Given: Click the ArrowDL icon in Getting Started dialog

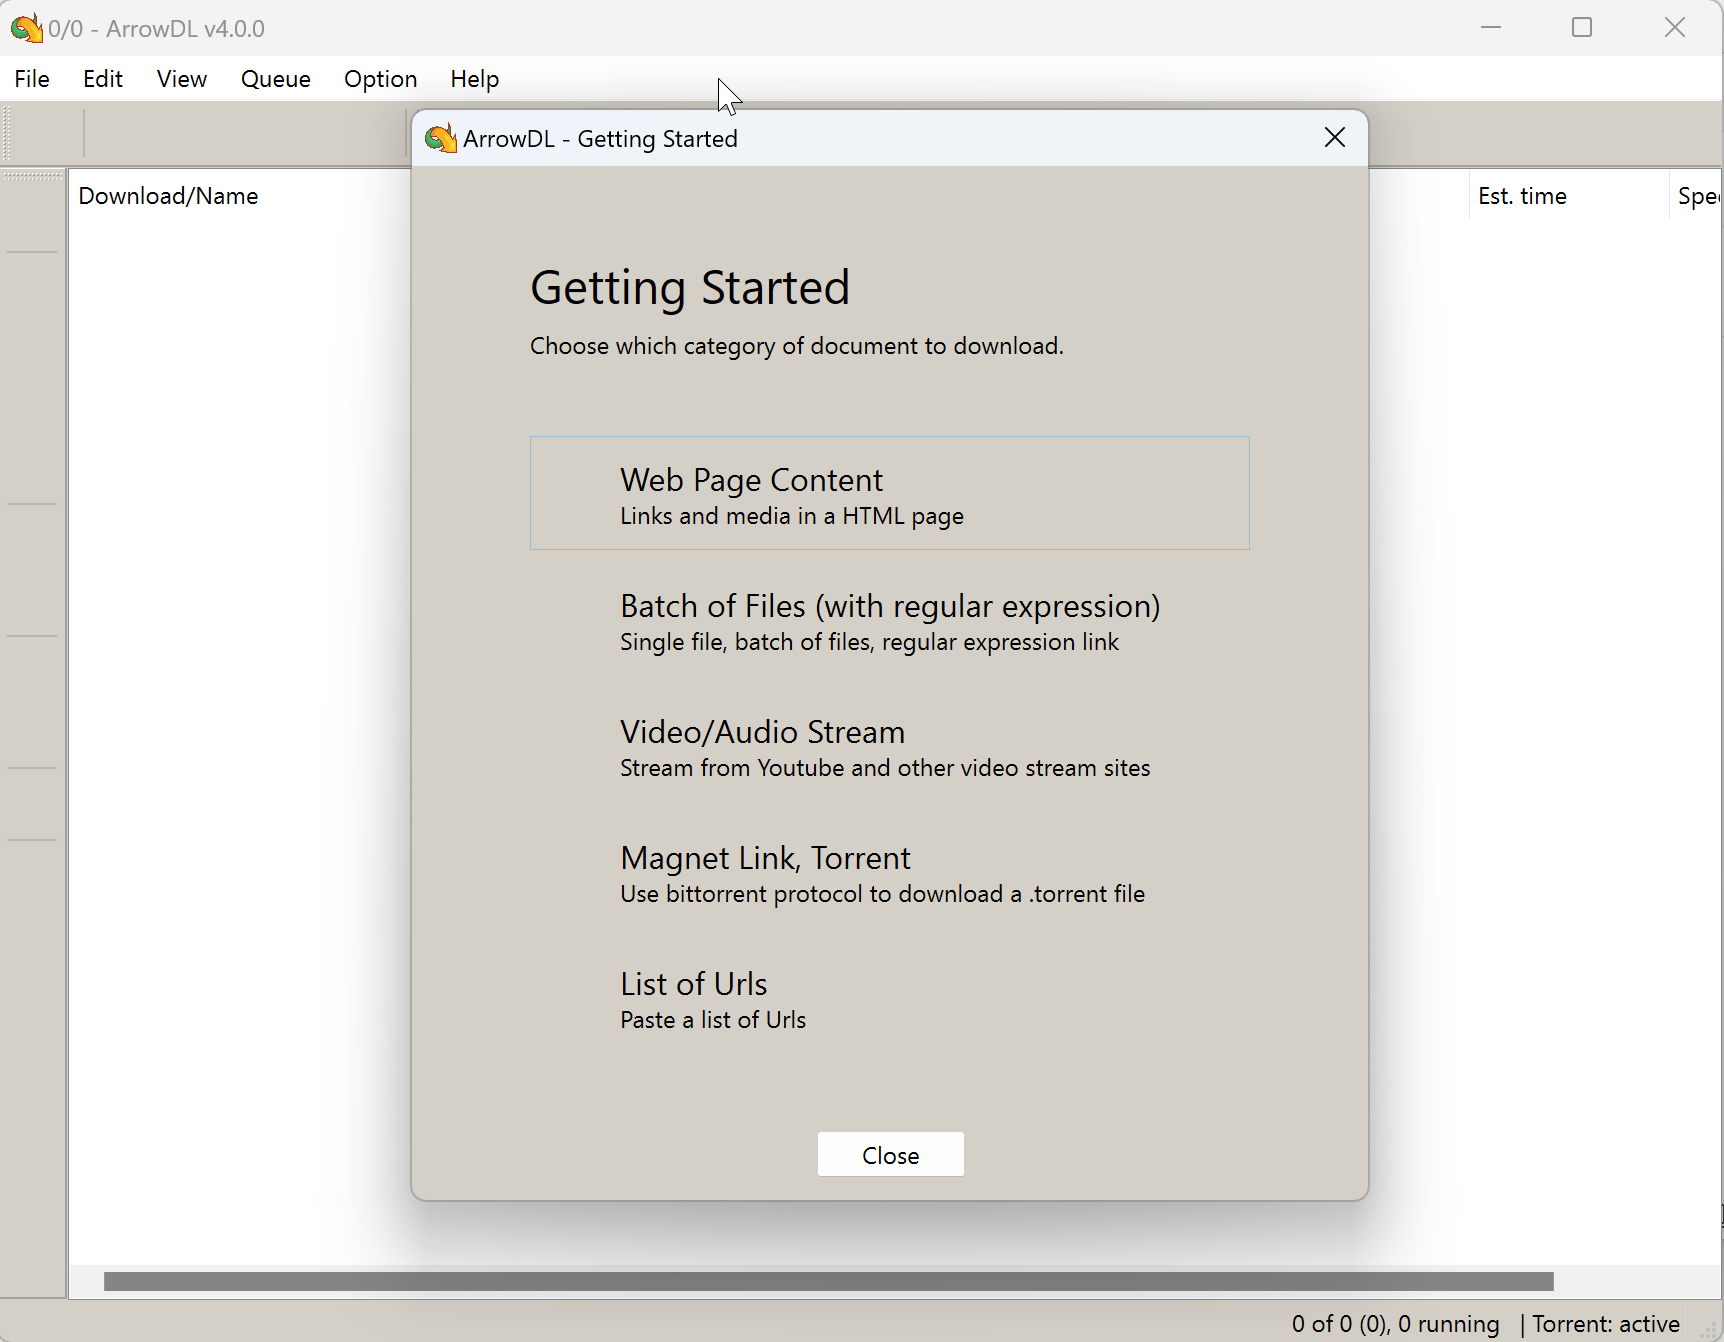Looking at the screenshot, I should [440, 138].
